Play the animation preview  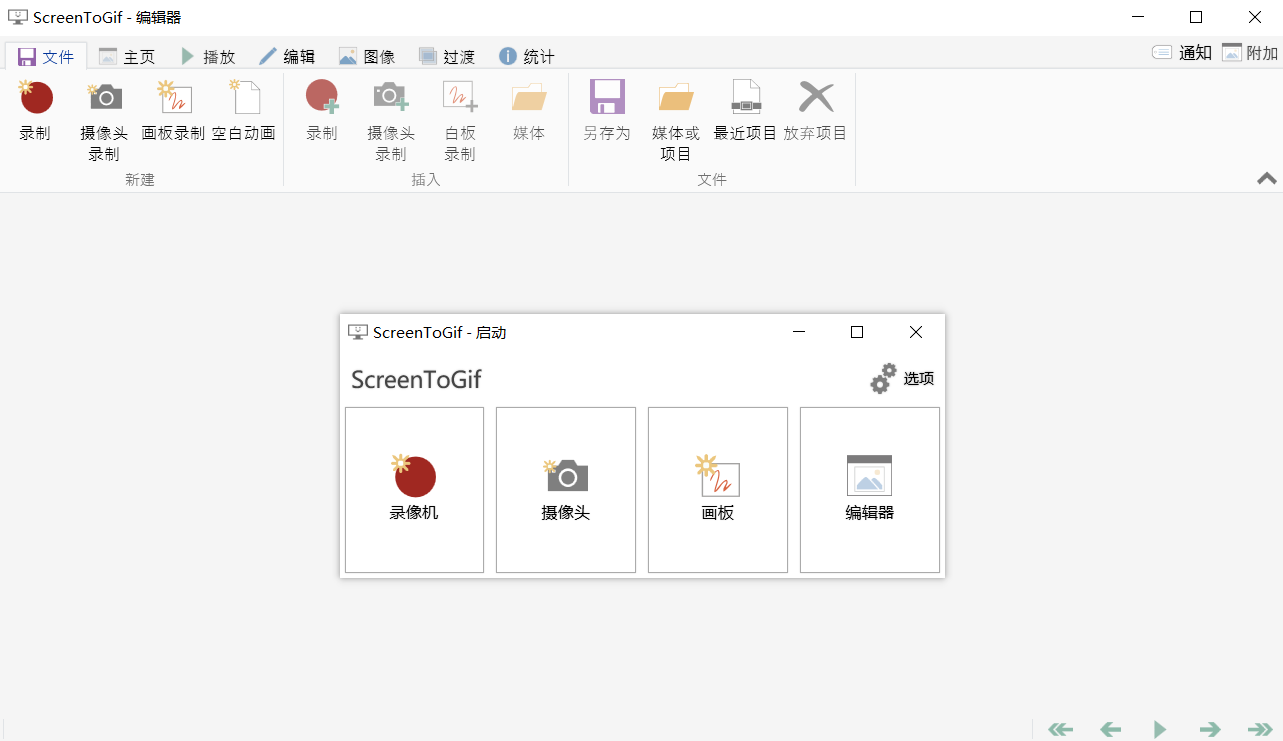click(x=1160, y=729)
